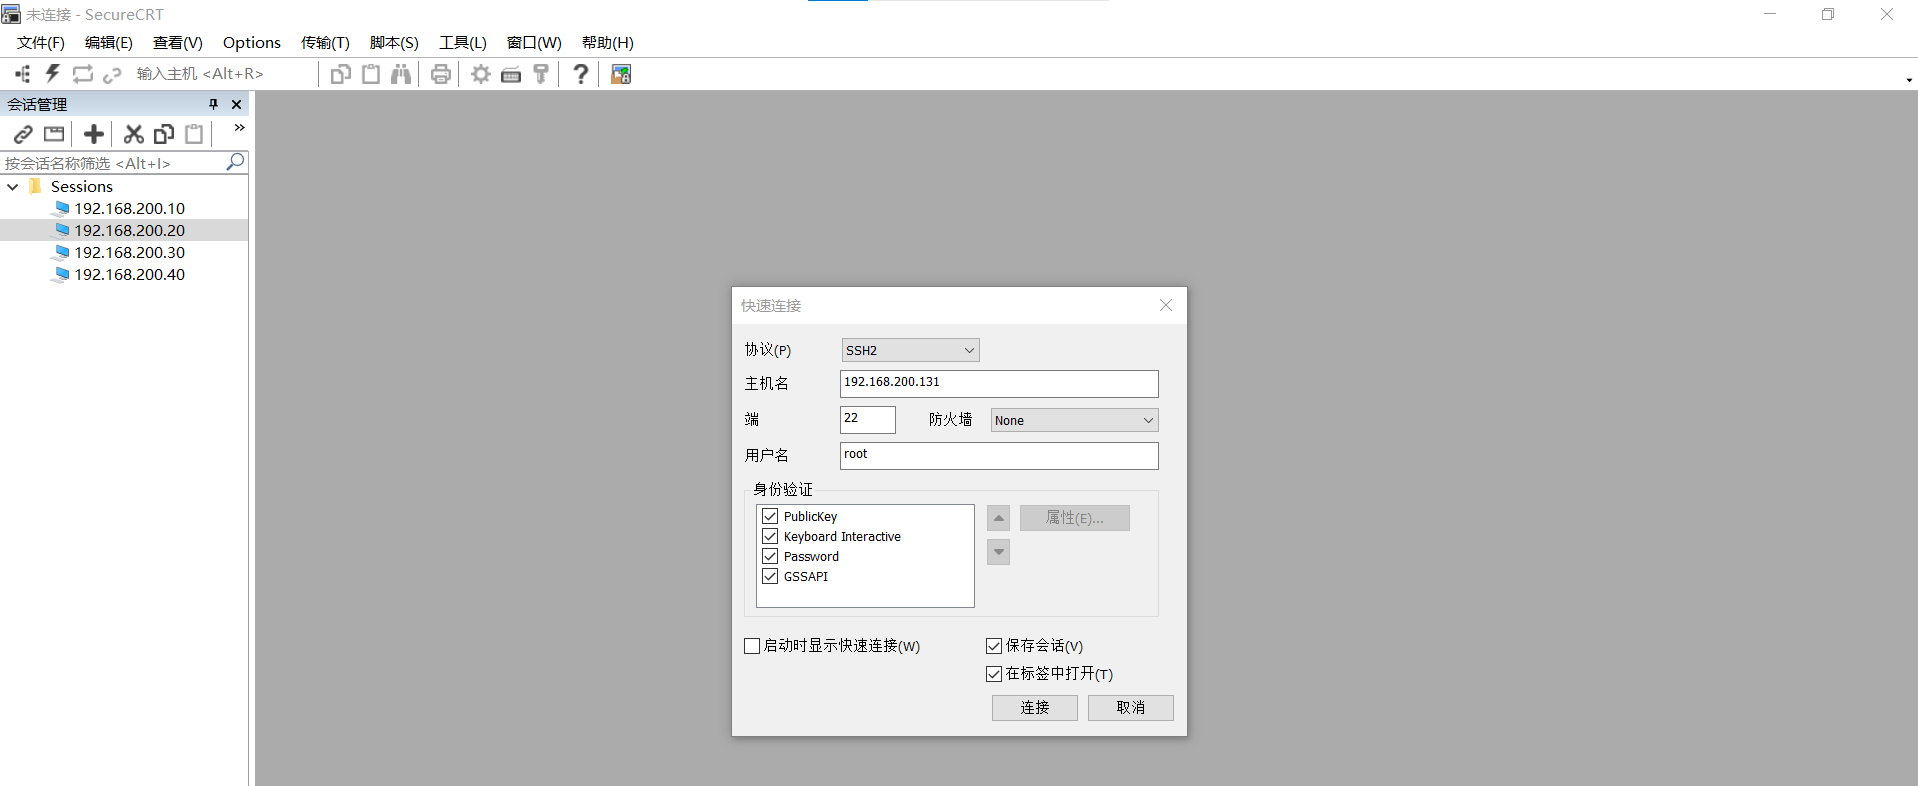Screen dimensions: 1918x786
Task: Click the connect link icon in session manager
Action: [23, 134]
